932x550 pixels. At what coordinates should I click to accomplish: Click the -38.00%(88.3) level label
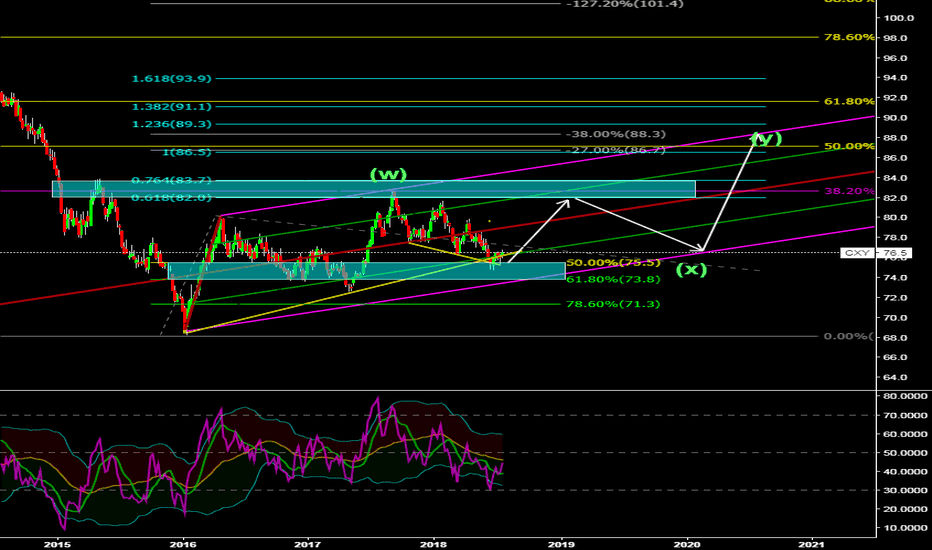point(616,134)
